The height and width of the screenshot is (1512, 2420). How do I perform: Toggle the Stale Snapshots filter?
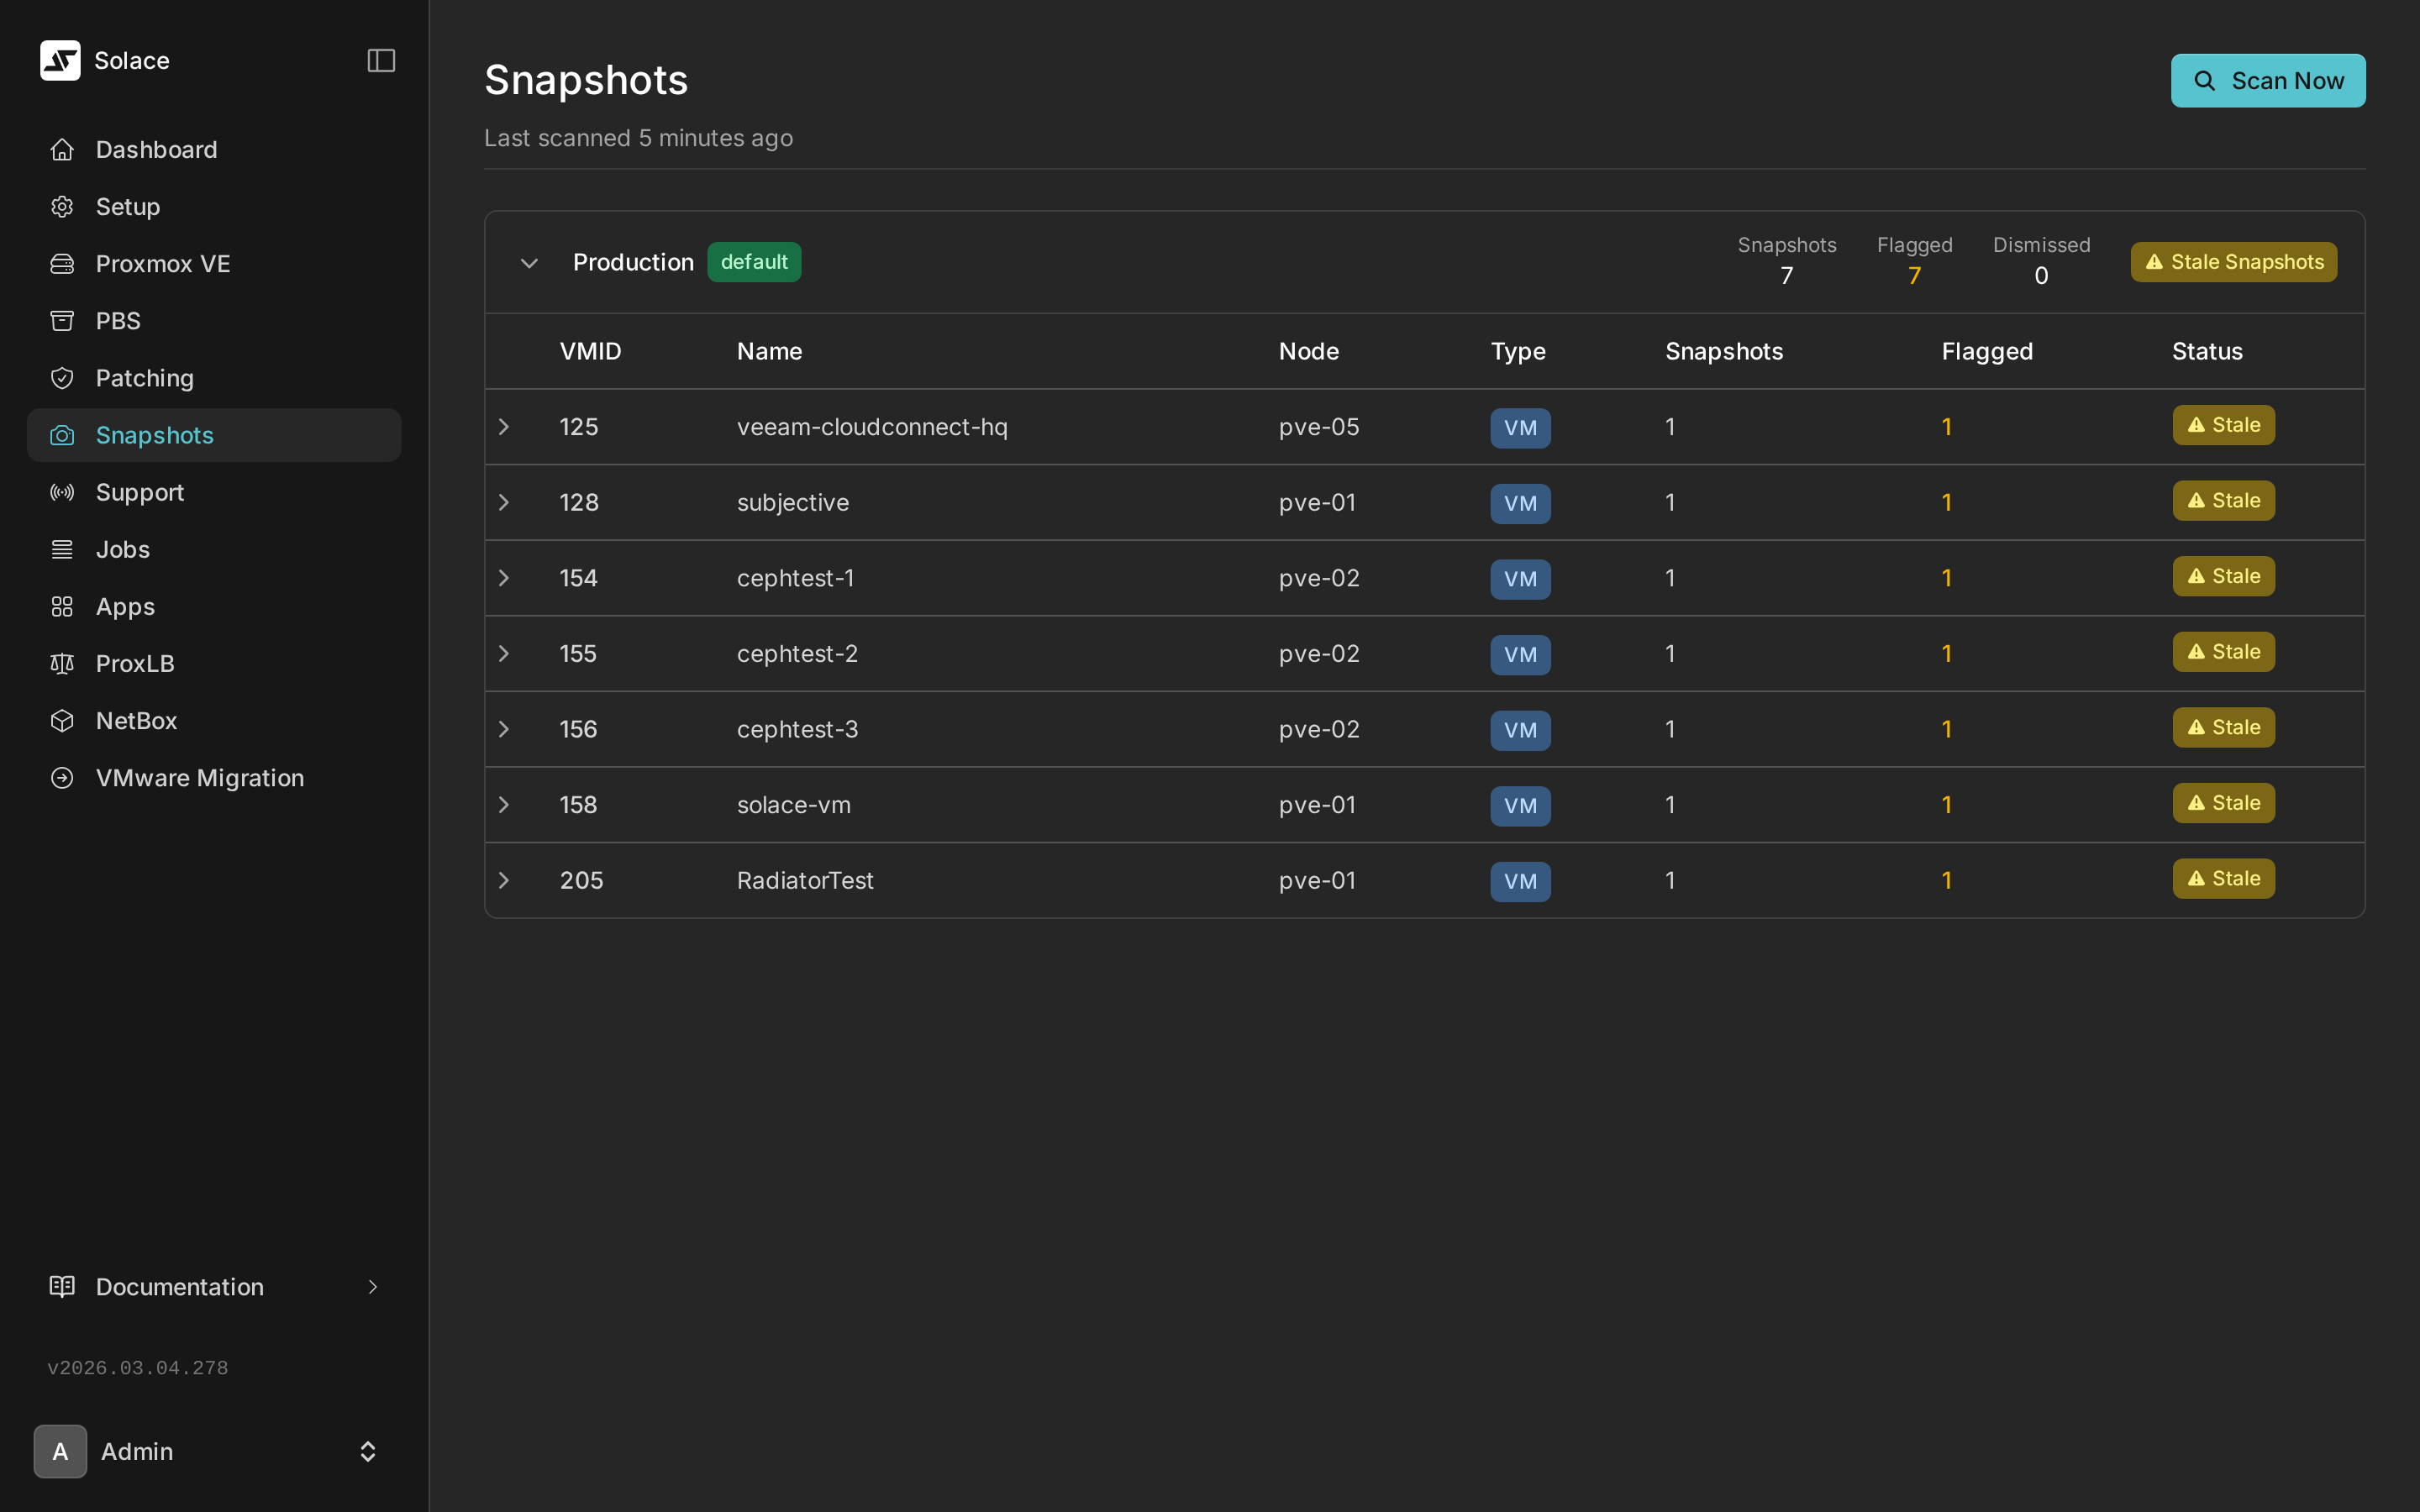(2232, 261)
